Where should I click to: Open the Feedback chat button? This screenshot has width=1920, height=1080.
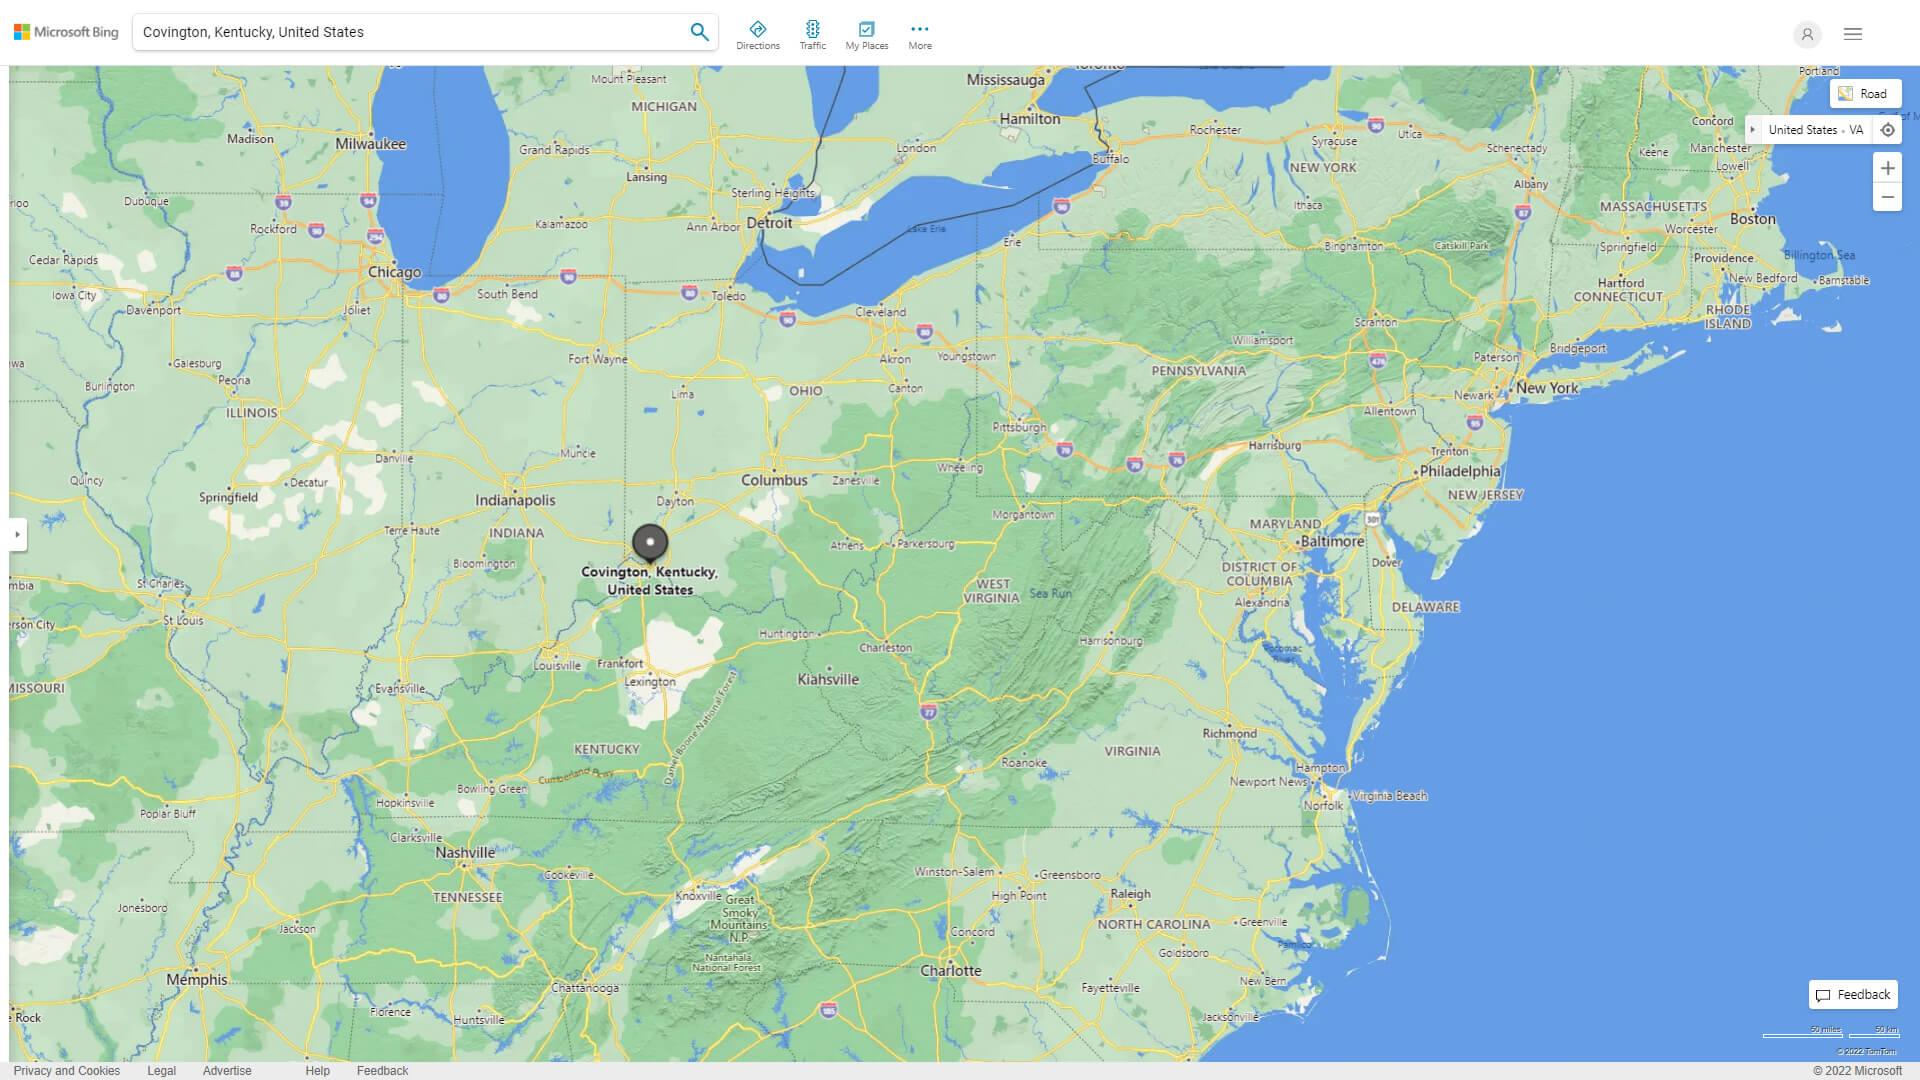tap(1852, 994)
